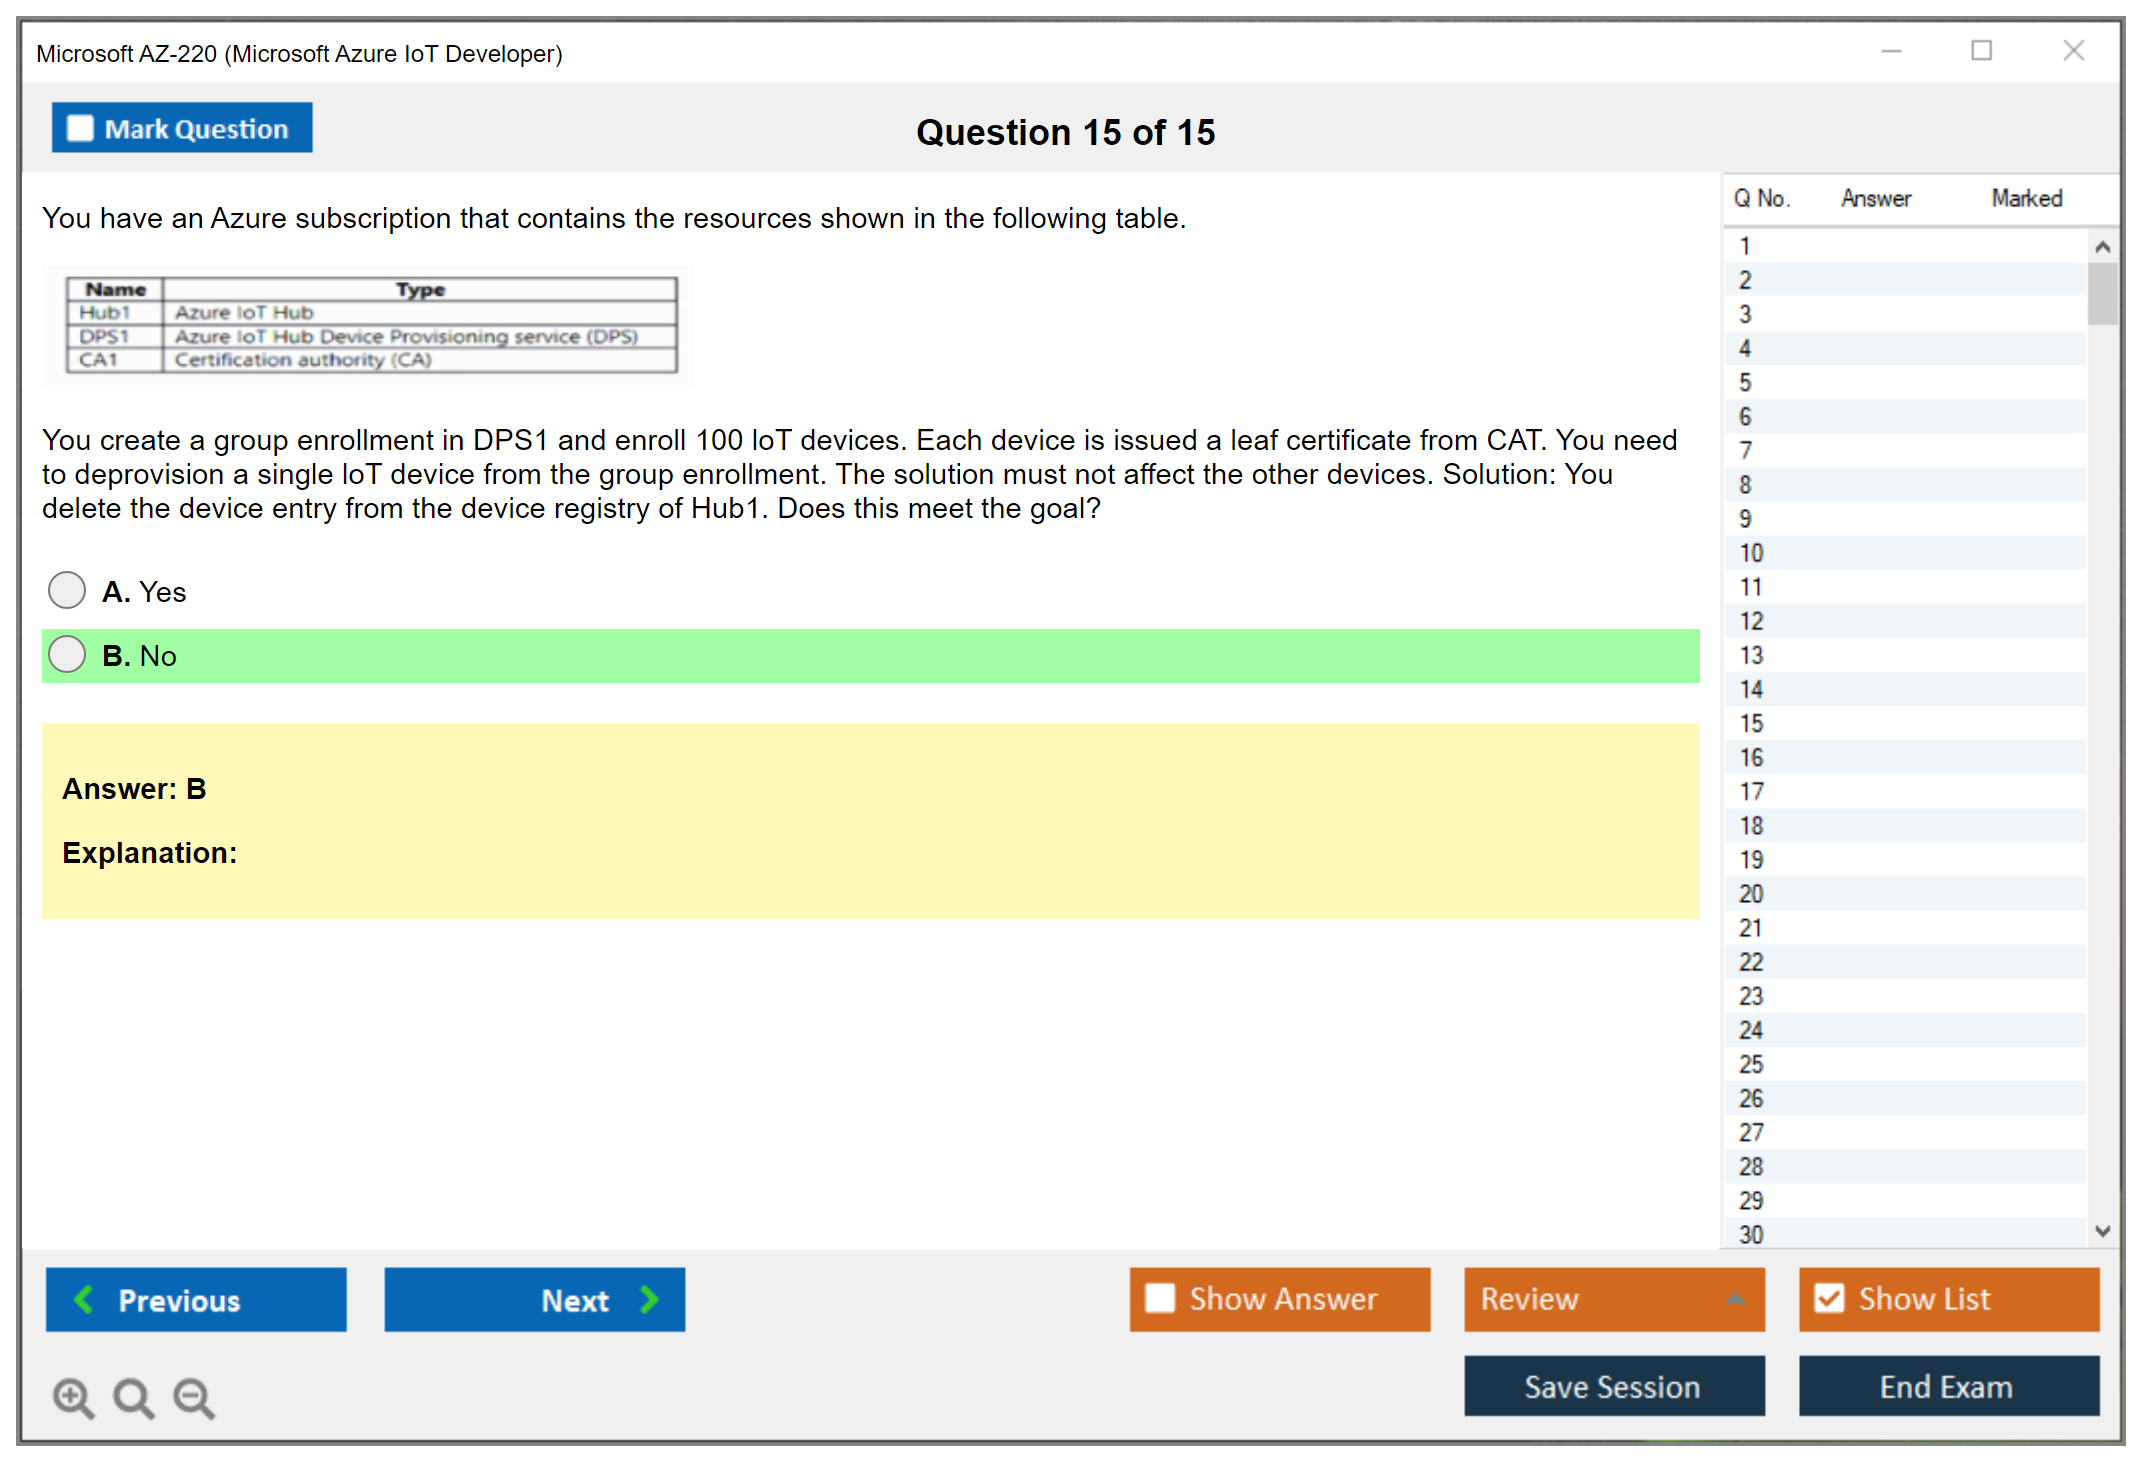Click the End Exam button
The height and width of the screenshot is (1470, 2150).
click(x=1947, y=1386)
